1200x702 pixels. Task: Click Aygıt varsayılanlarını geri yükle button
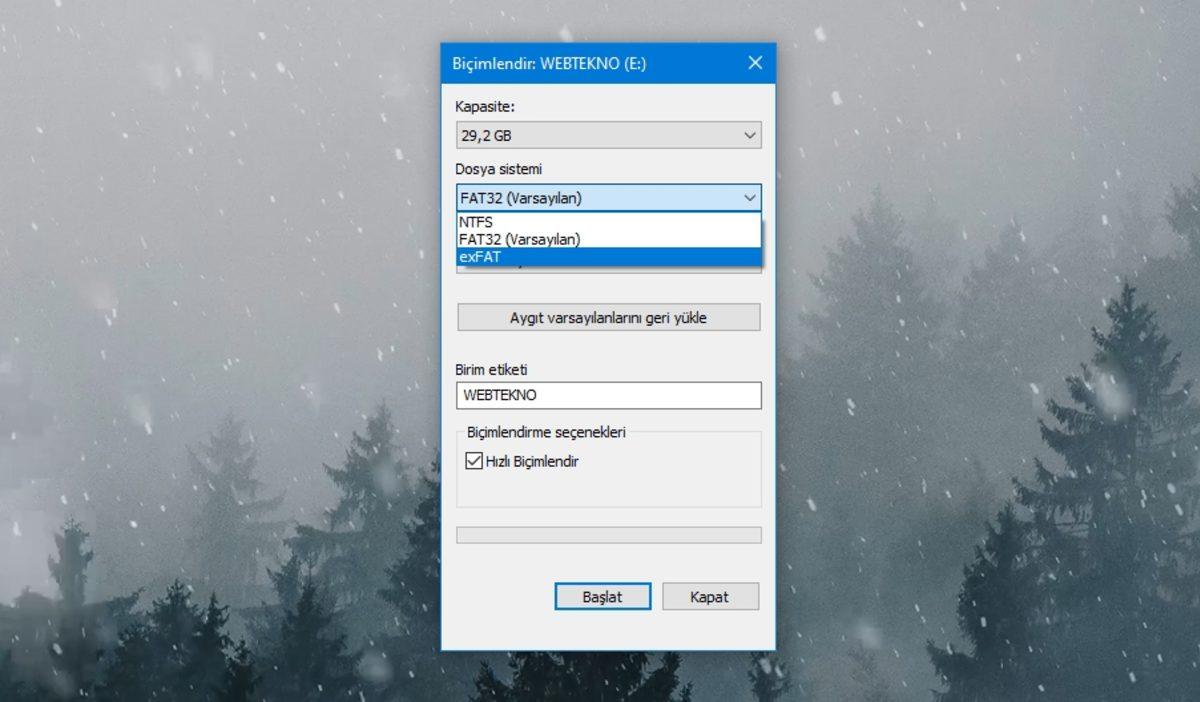pyautogui.click(x=608, y=317)
